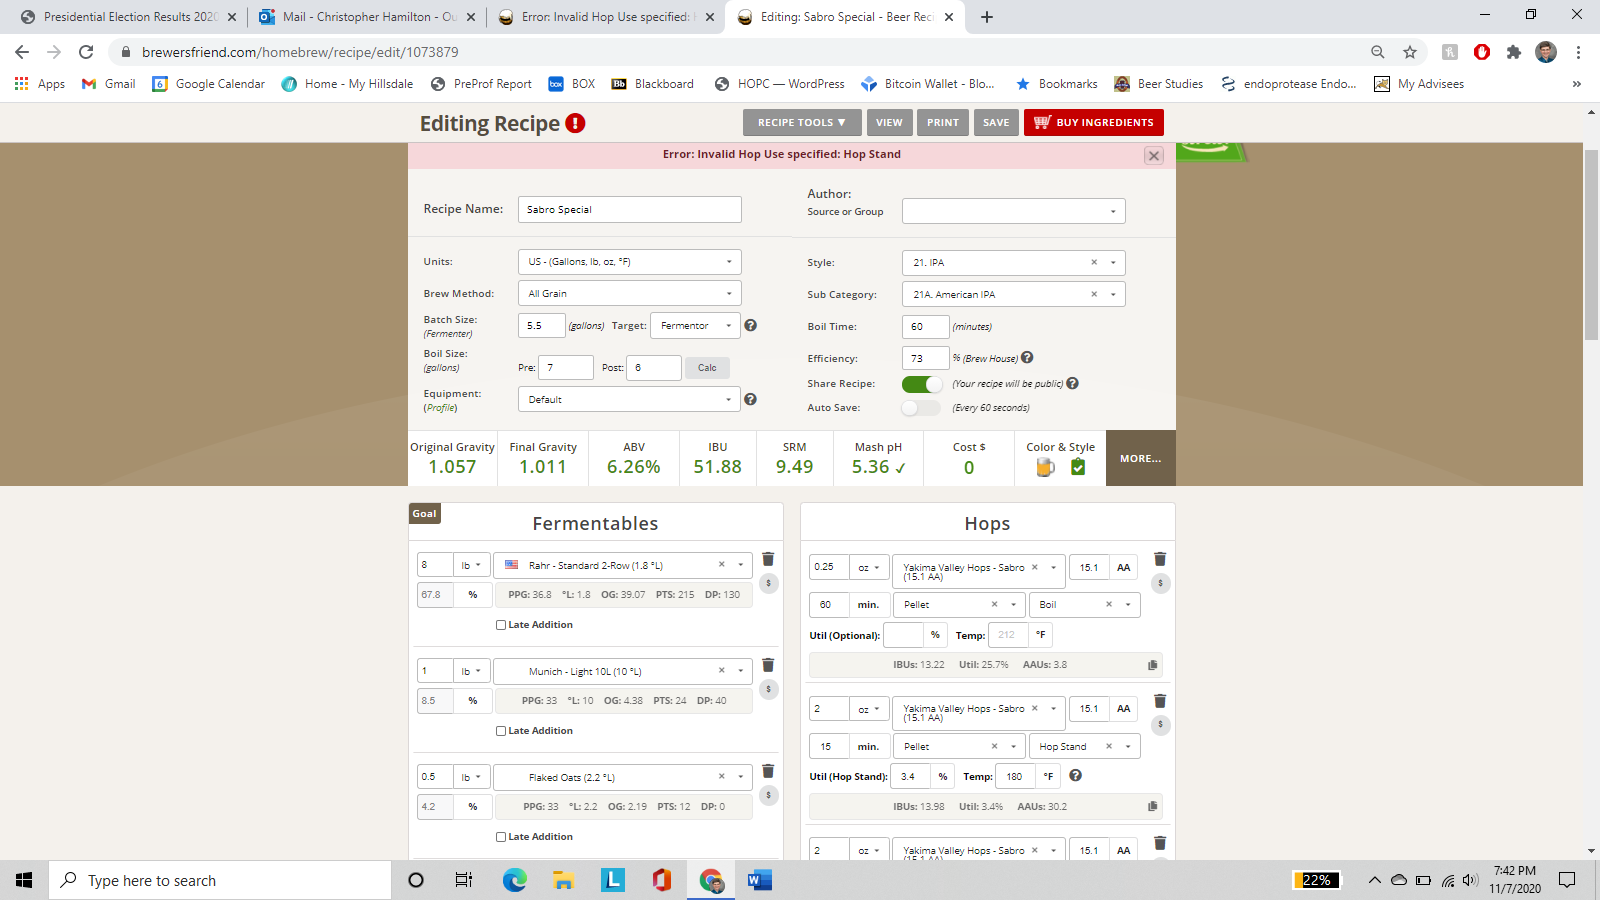
Task: Reload the browser page
Action: coord(86,52)
